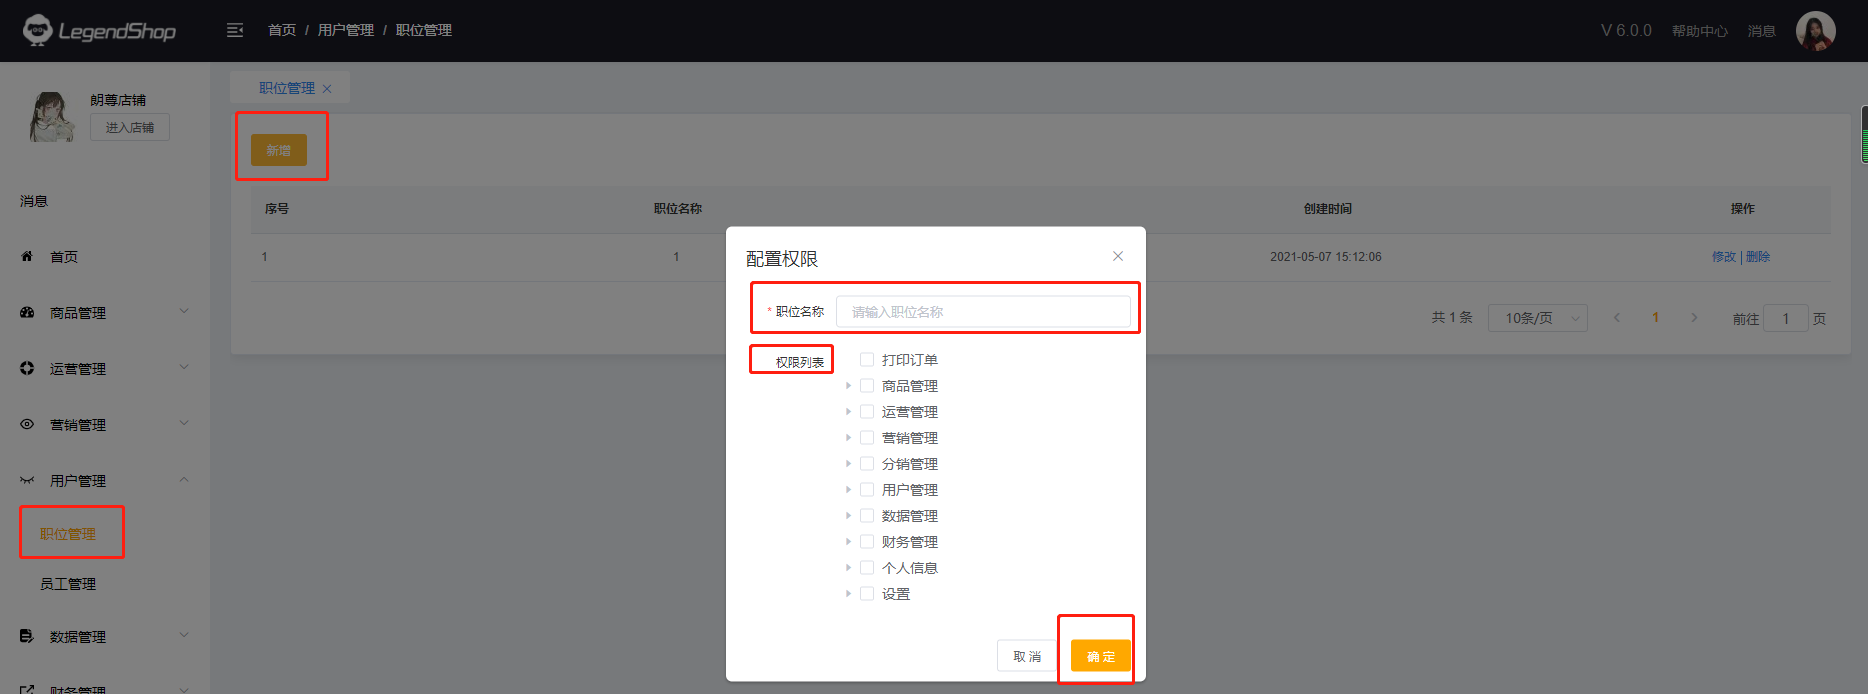Open the 10条/页 page size dropdown
1868x694 pixels.
coord(1537,318)
